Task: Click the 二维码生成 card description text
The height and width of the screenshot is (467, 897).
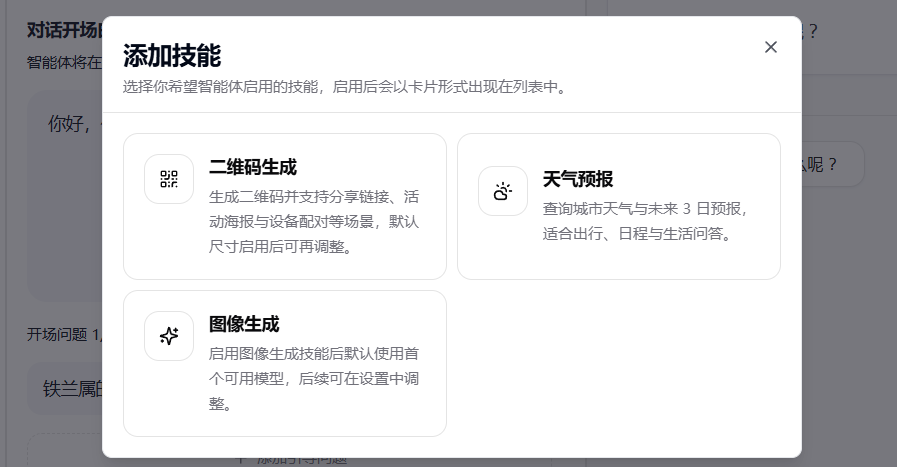Action: [313, 222]
